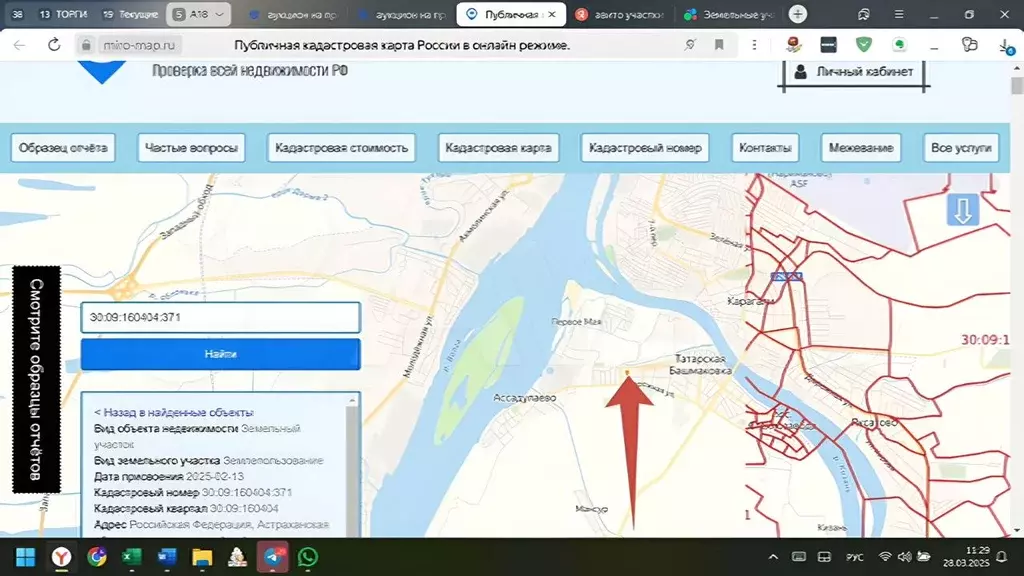Open the 'Земельные уч' tab
Viewport: 1024px width, 576px height.
(x=729, y=14)
